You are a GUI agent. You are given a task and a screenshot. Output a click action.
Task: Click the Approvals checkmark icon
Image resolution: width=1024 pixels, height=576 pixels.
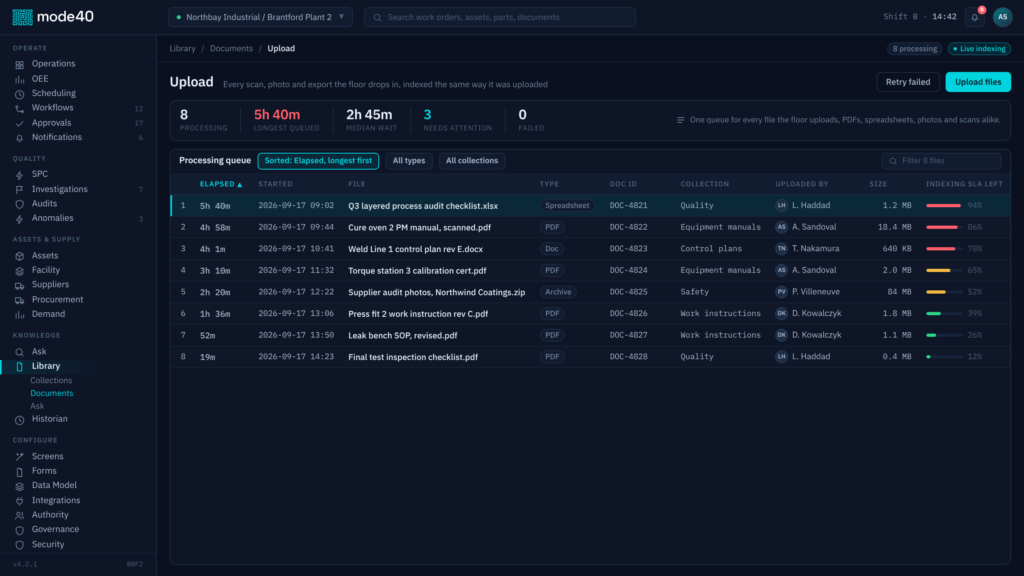(20, 123)
